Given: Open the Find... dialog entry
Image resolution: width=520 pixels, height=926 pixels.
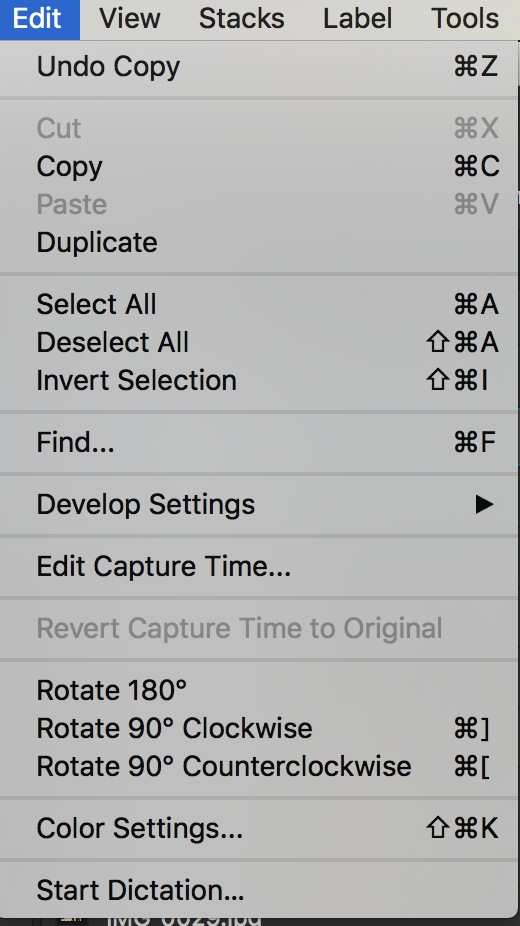Looking at the screenshot, I should (x=259, y=442).
